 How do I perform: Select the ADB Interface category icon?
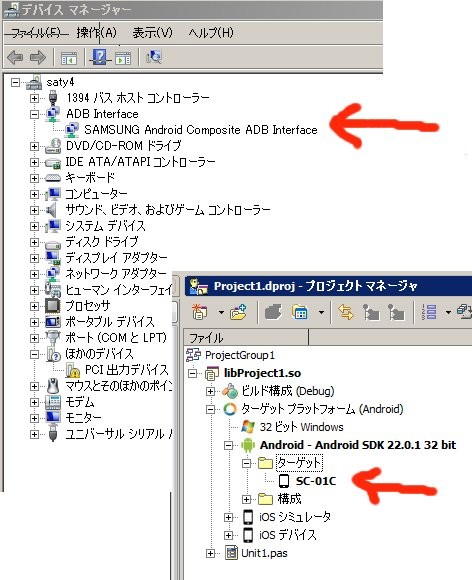point(53,114)
